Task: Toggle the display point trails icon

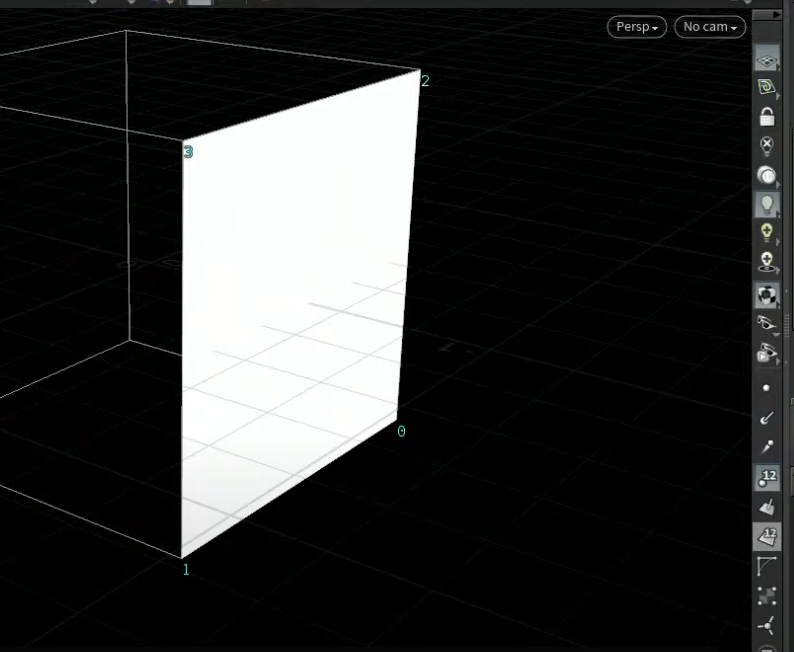Action: click(x=767, y=447)
